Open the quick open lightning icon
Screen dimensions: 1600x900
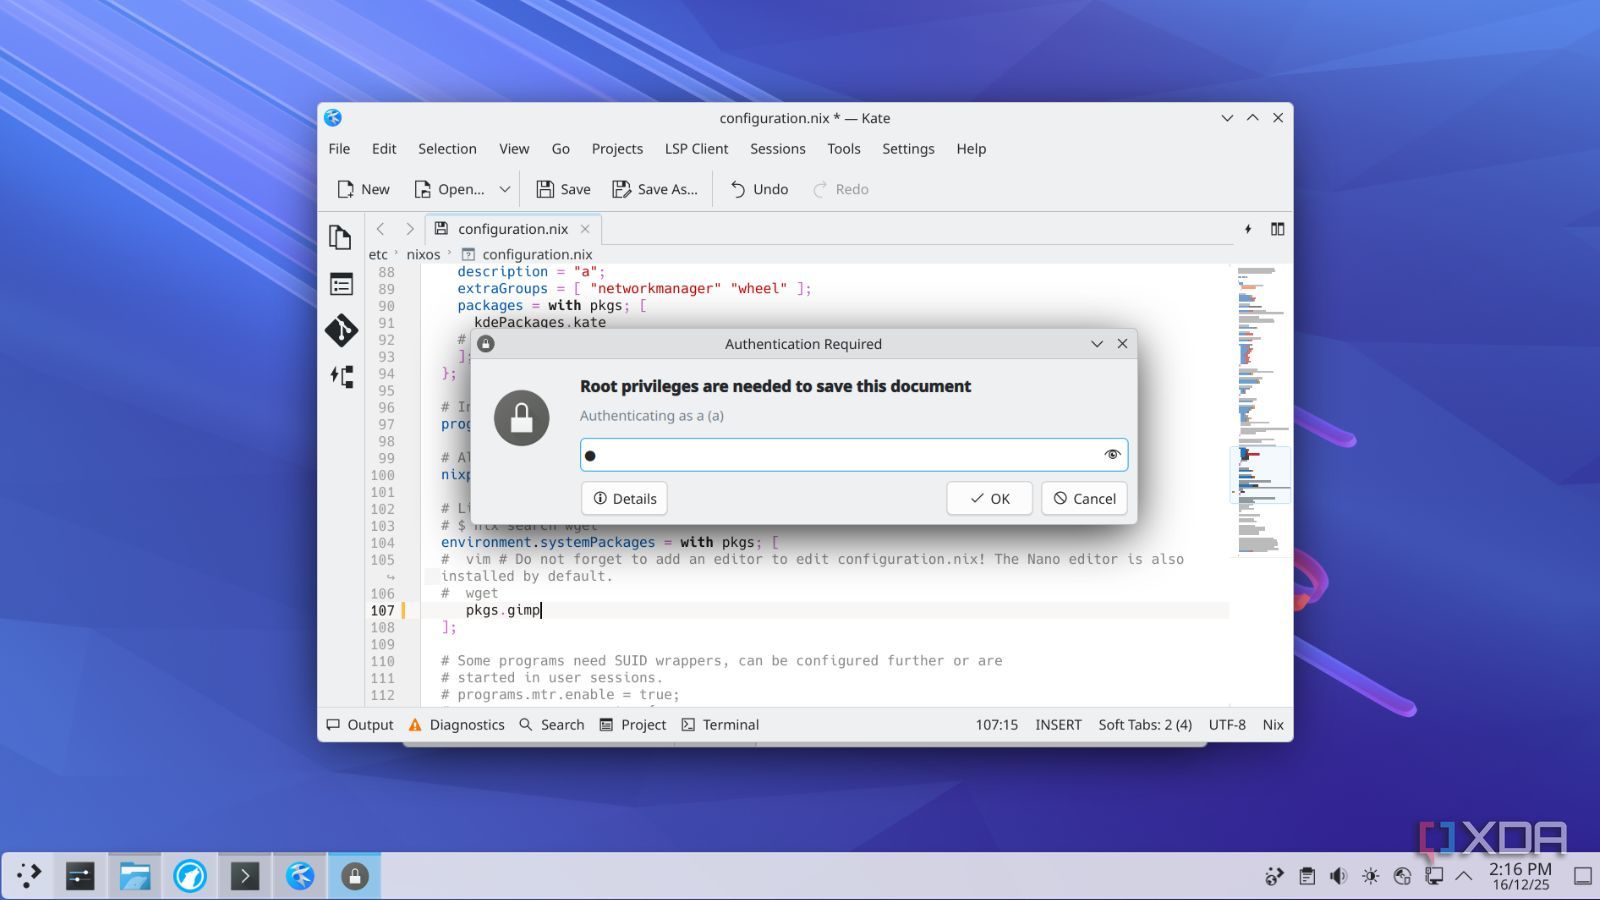(1248, 229)
